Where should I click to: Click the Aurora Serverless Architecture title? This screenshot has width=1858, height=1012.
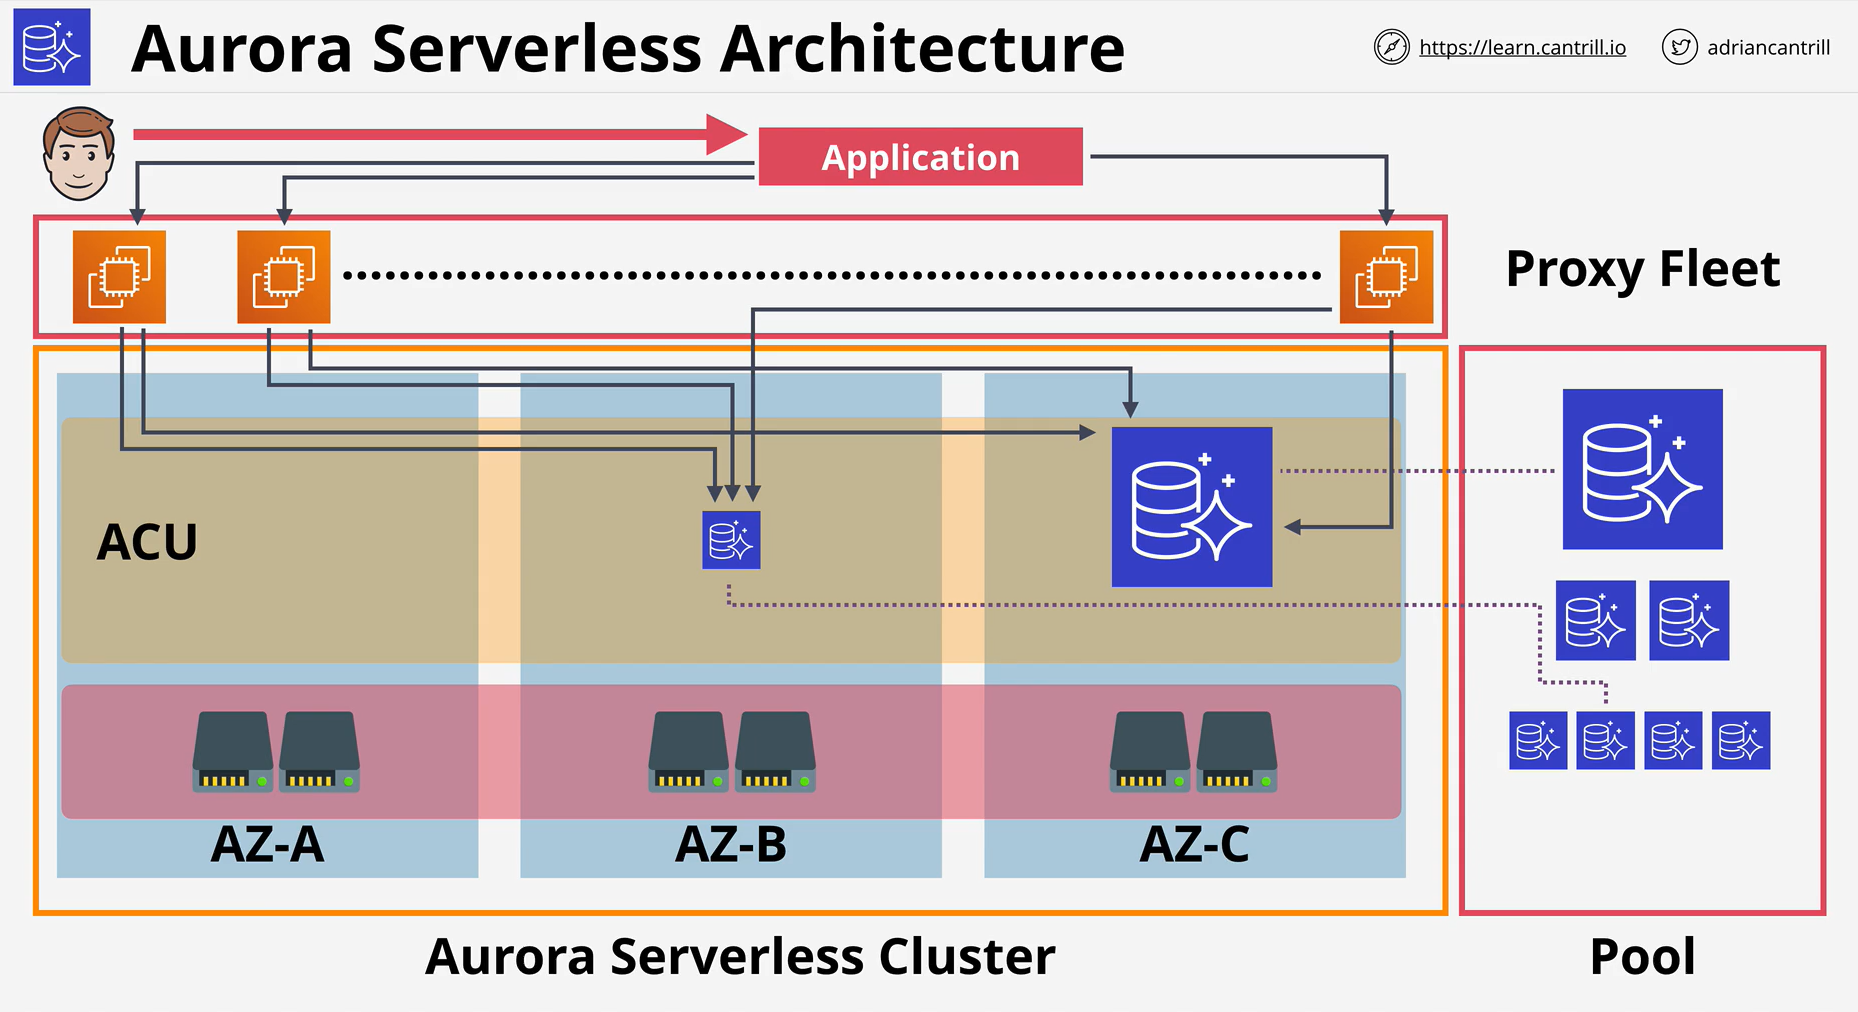[x=628, y=48]
